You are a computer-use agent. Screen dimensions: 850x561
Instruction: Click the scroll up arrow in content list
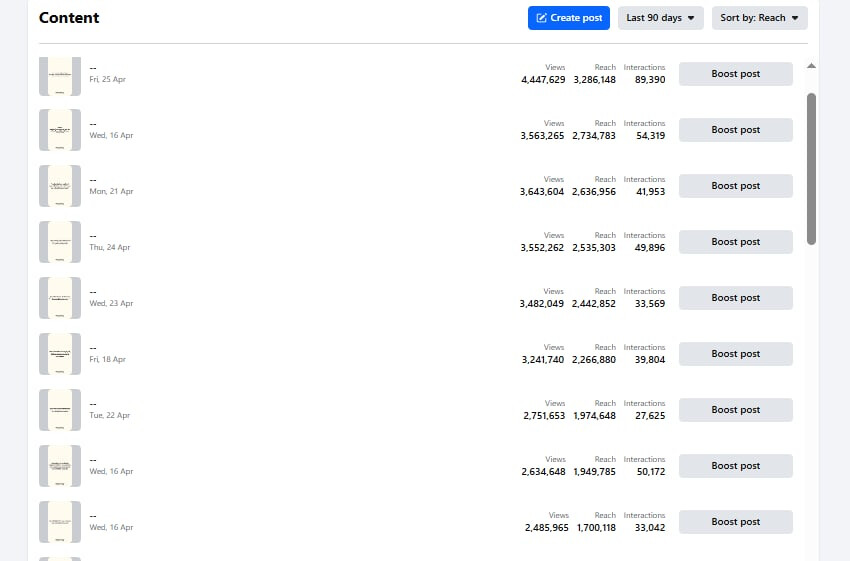(811, 66)
